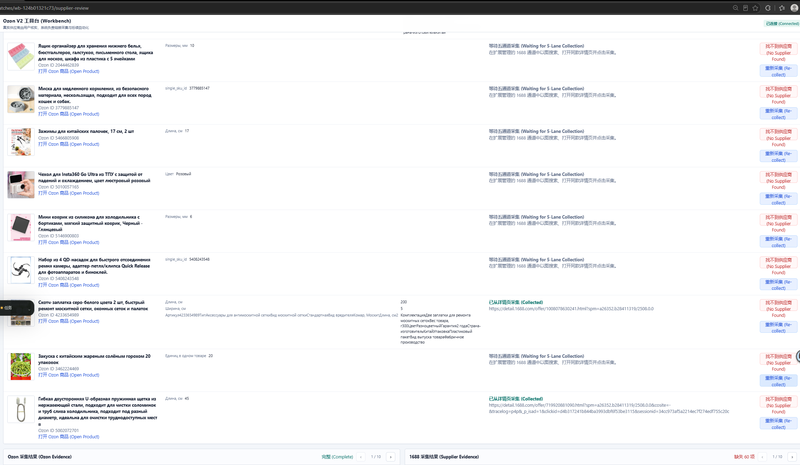800x465 pixels.
Task: Open Product link for Ozon ID 5466805908
Action: [x=68, y=144]
